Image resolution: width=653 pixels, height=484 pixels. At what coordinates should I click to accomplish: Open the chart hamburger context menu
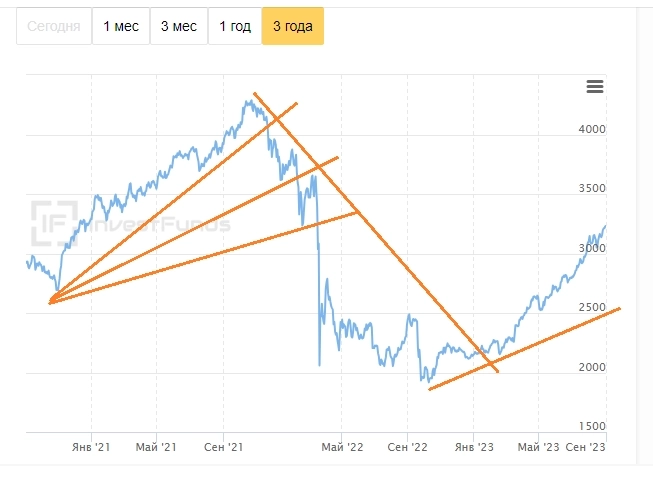[595, 87]
